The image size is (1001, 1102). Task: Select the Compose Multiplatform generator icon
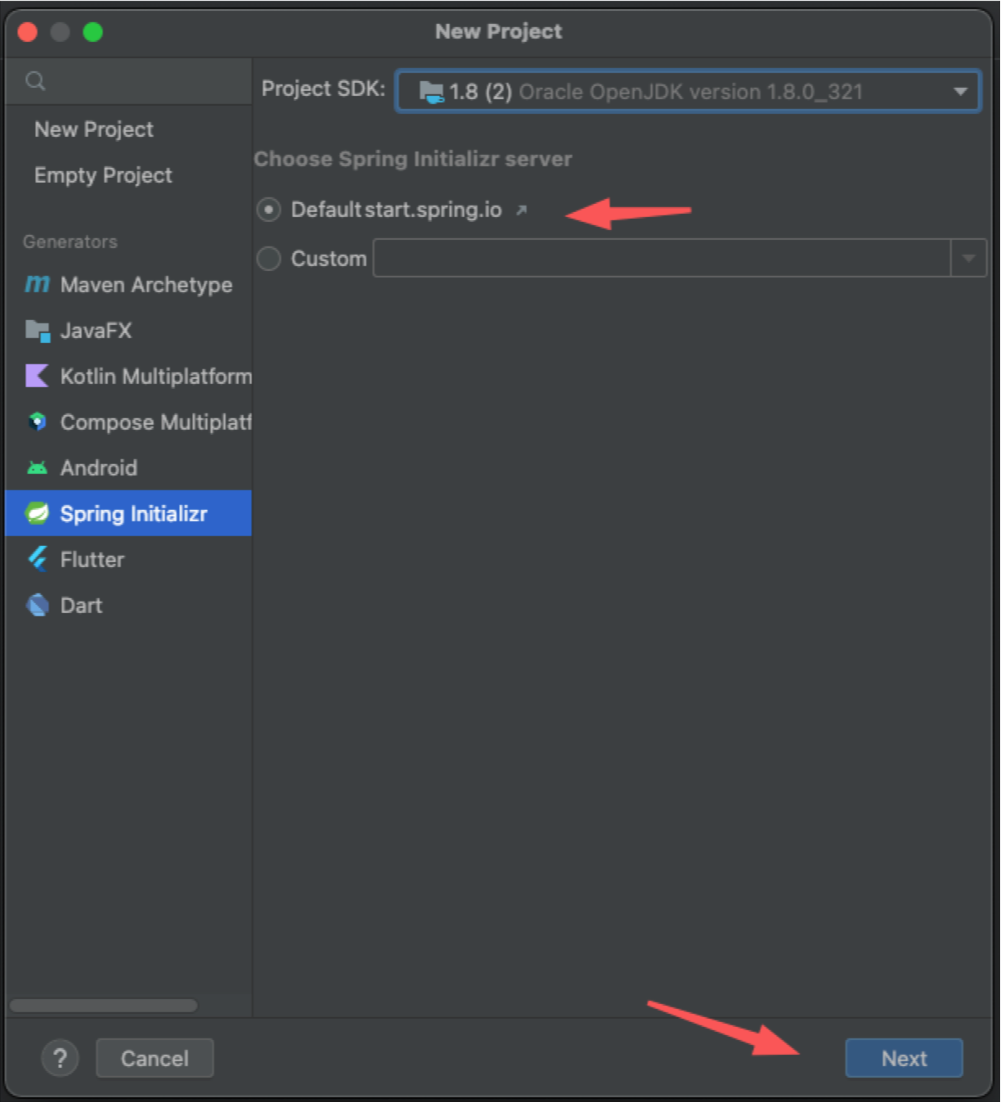(36, 422)
